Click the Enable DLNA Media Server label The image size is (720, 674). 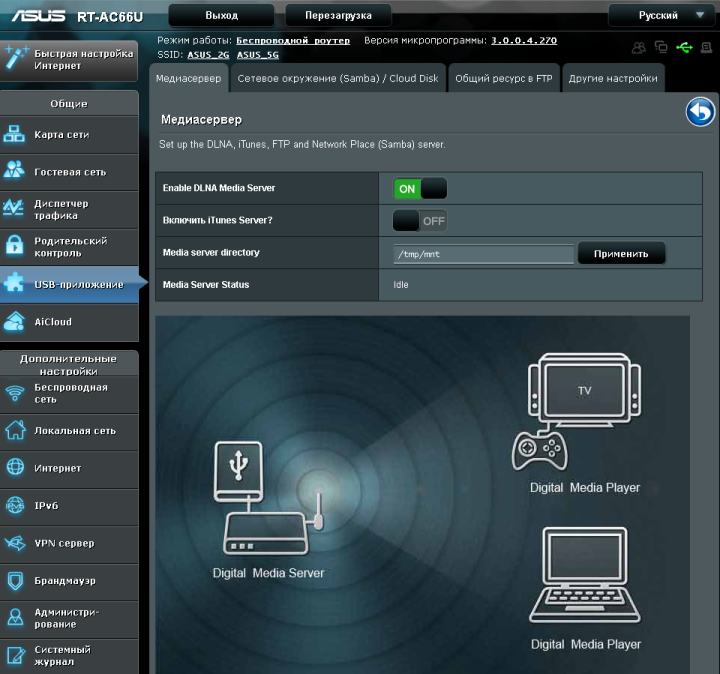pos(219,188)
